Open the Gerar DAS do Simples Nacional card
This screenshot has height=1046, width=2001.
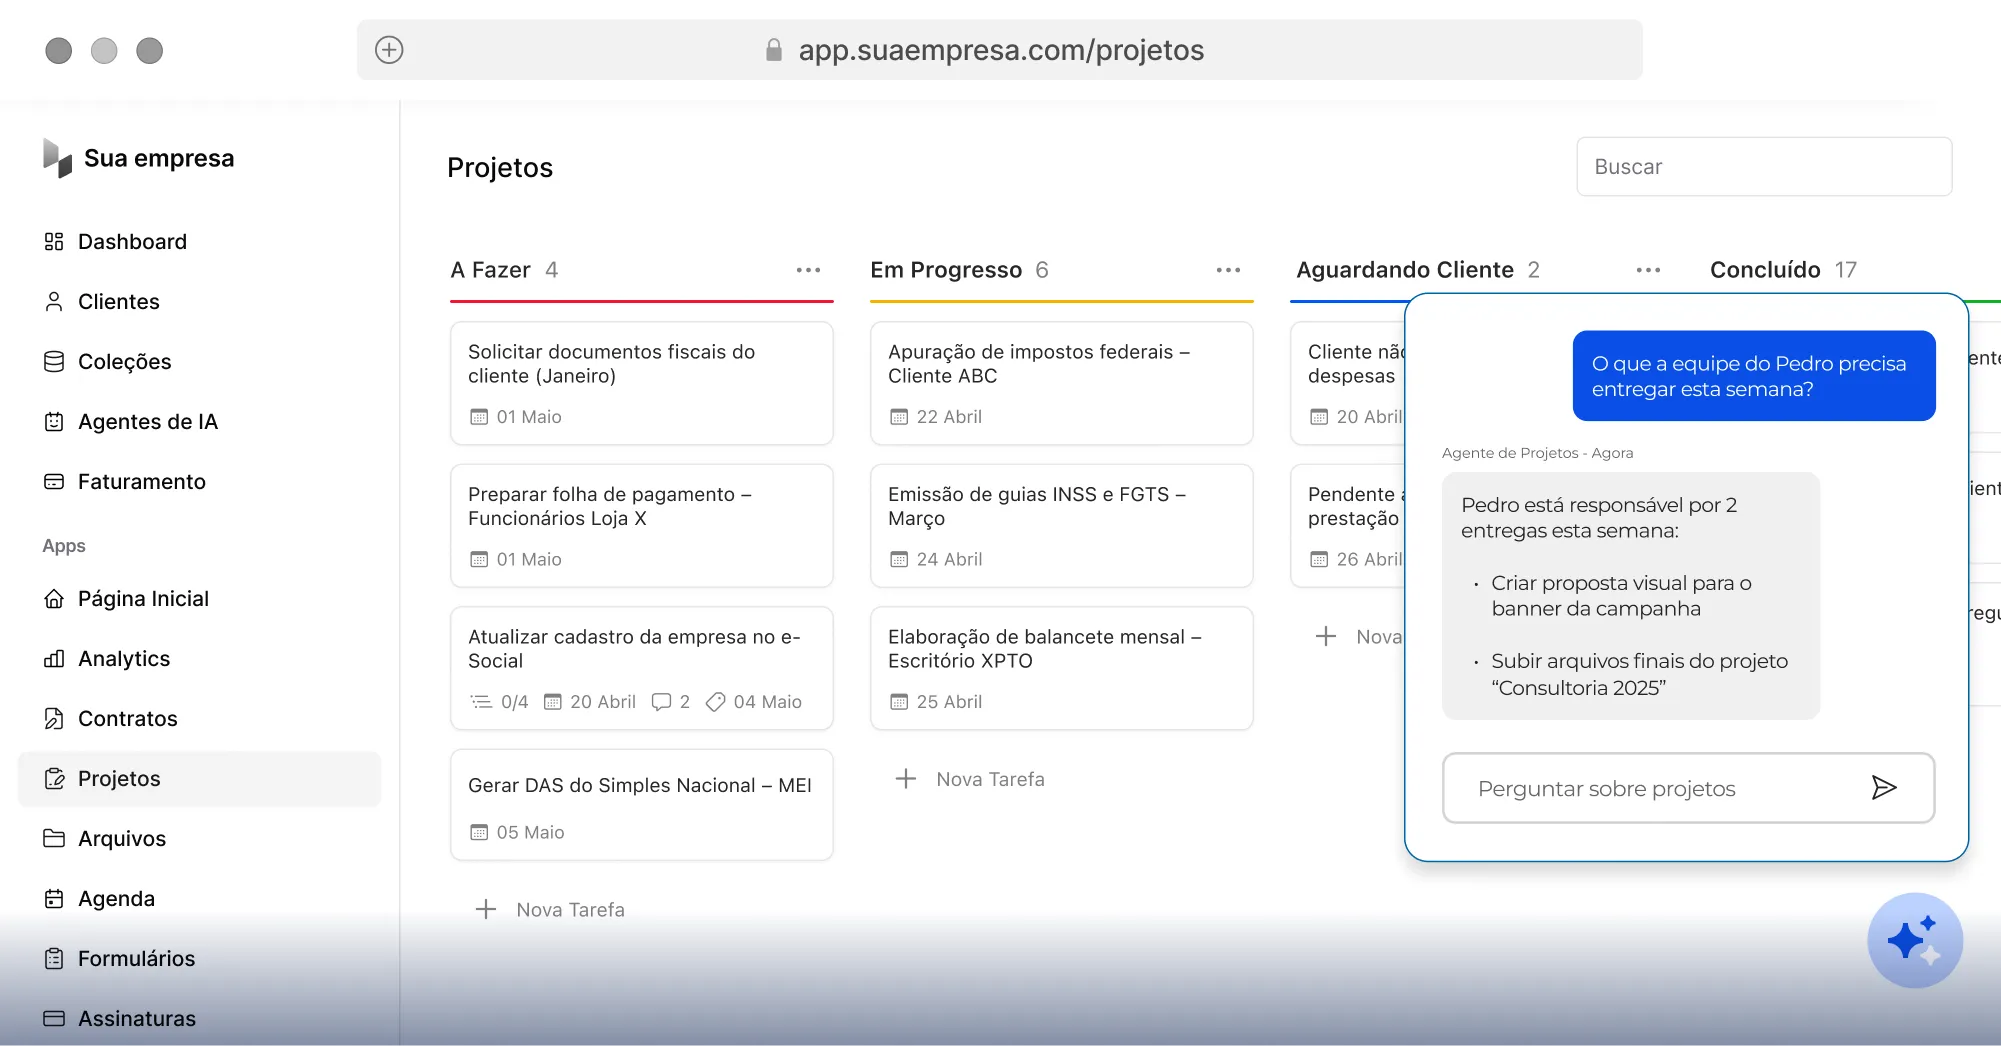tap(641, 805)
